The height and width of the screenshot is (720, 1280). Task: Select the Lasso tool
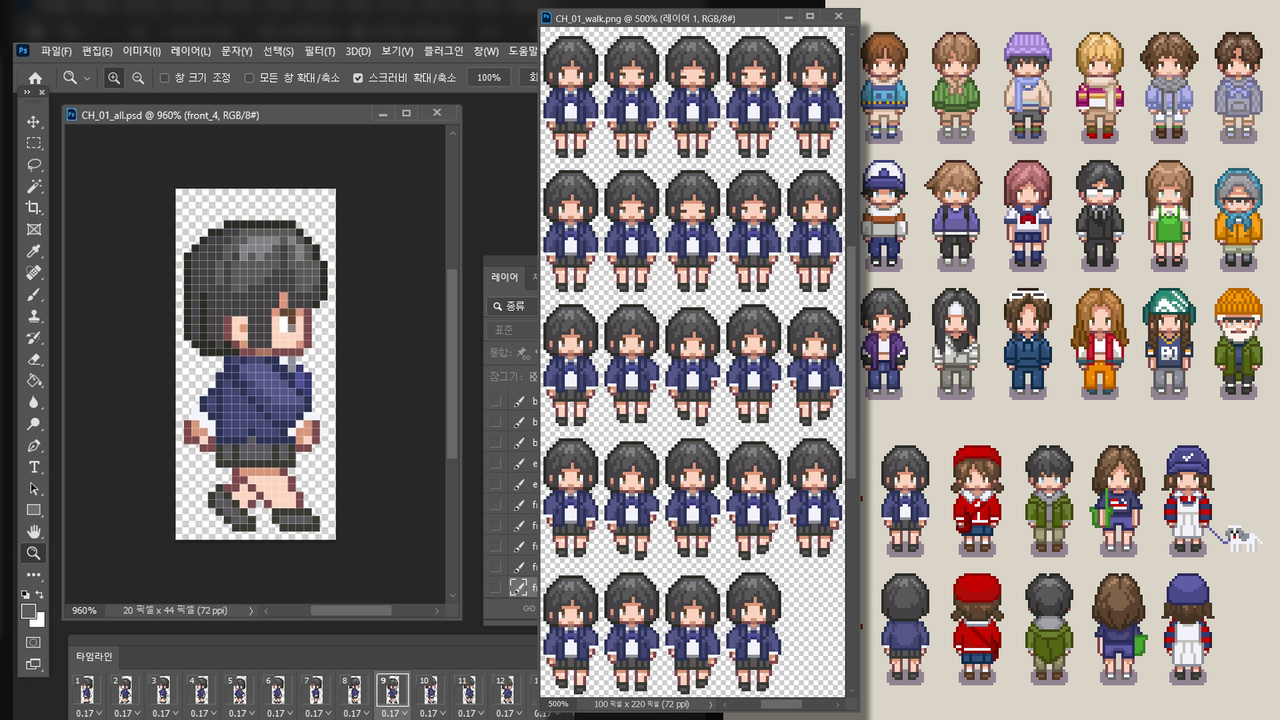click(34, 164)
